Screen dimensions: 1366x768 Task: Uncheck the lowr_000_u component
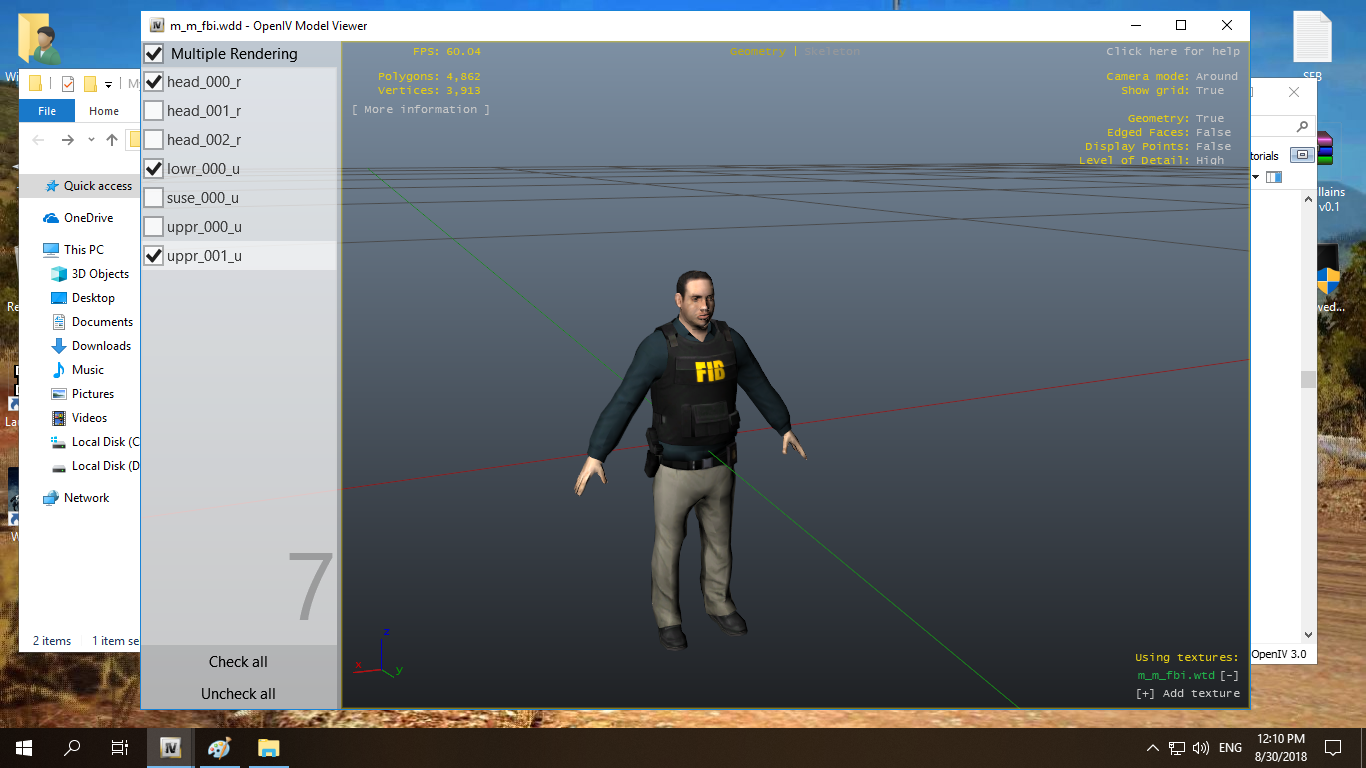[x=154, y=169]
